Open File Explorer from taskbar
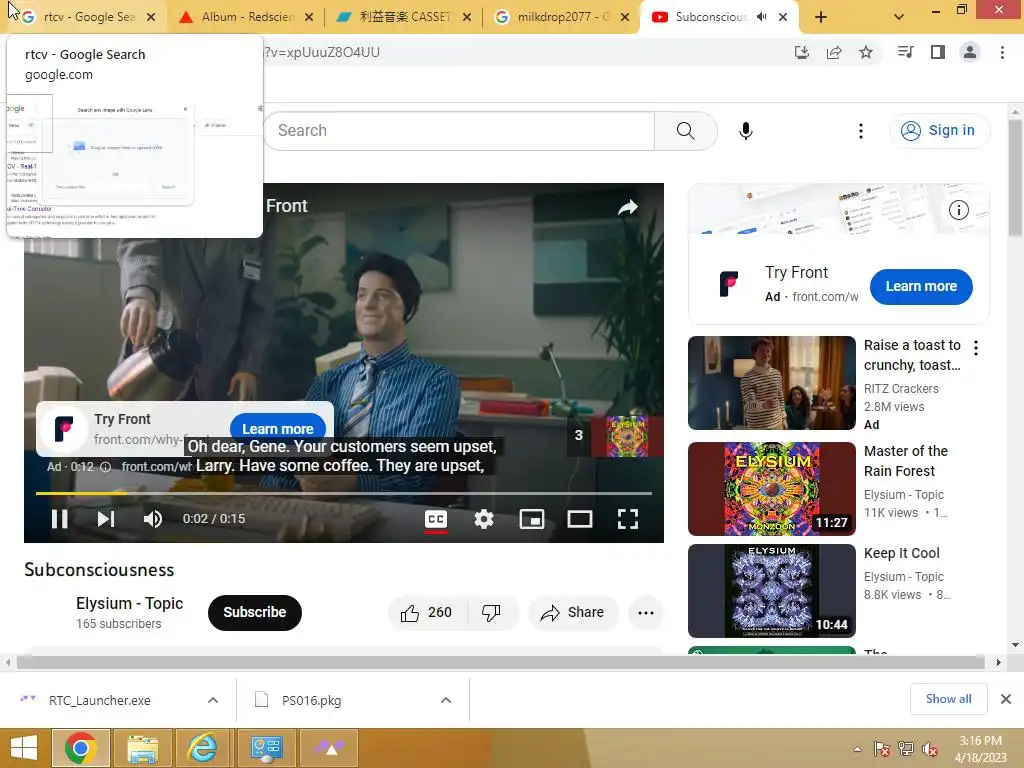The image size is (1024, 768). [142, 748]
